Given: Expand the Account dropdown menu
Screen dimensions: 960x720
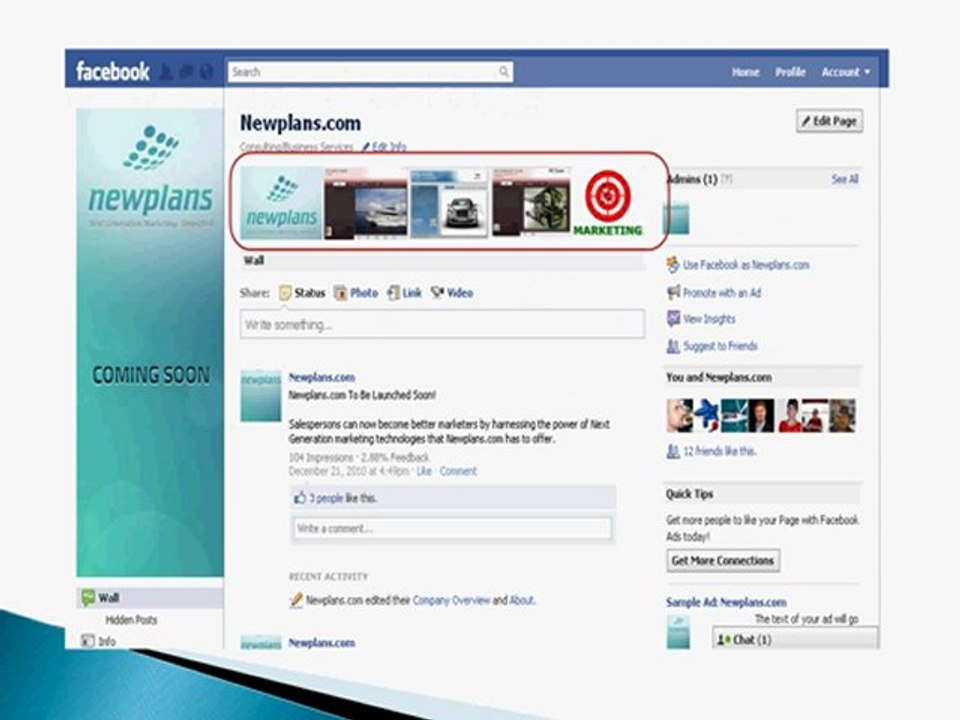Looking at the screenshot, I should (x=846, y=72).
